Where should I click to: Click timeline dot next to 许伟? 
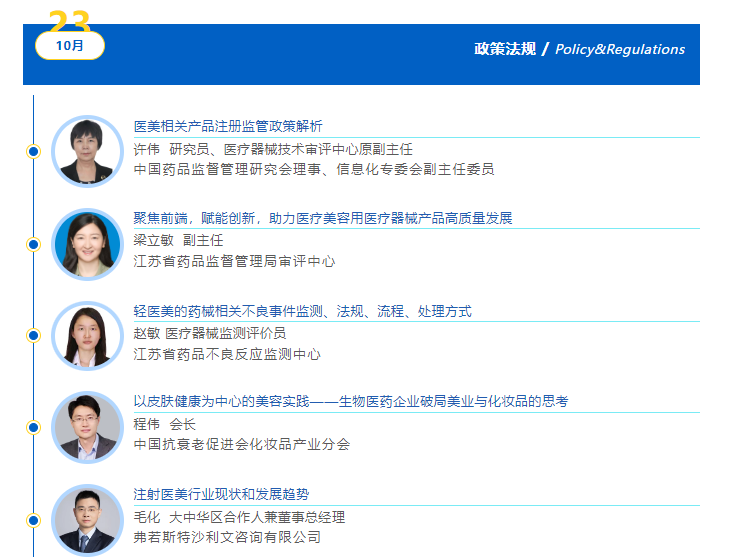pyautogui.click(x=33, y=152)
